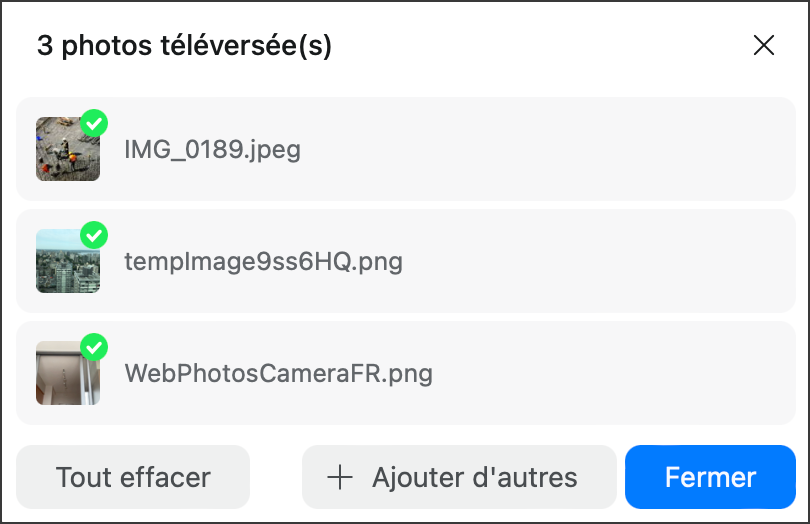The height and width of the screenshot is (524, 810).
Task: Click empty space in the WebPhotosCameraFR.png row
Action: tap(610, 373)
